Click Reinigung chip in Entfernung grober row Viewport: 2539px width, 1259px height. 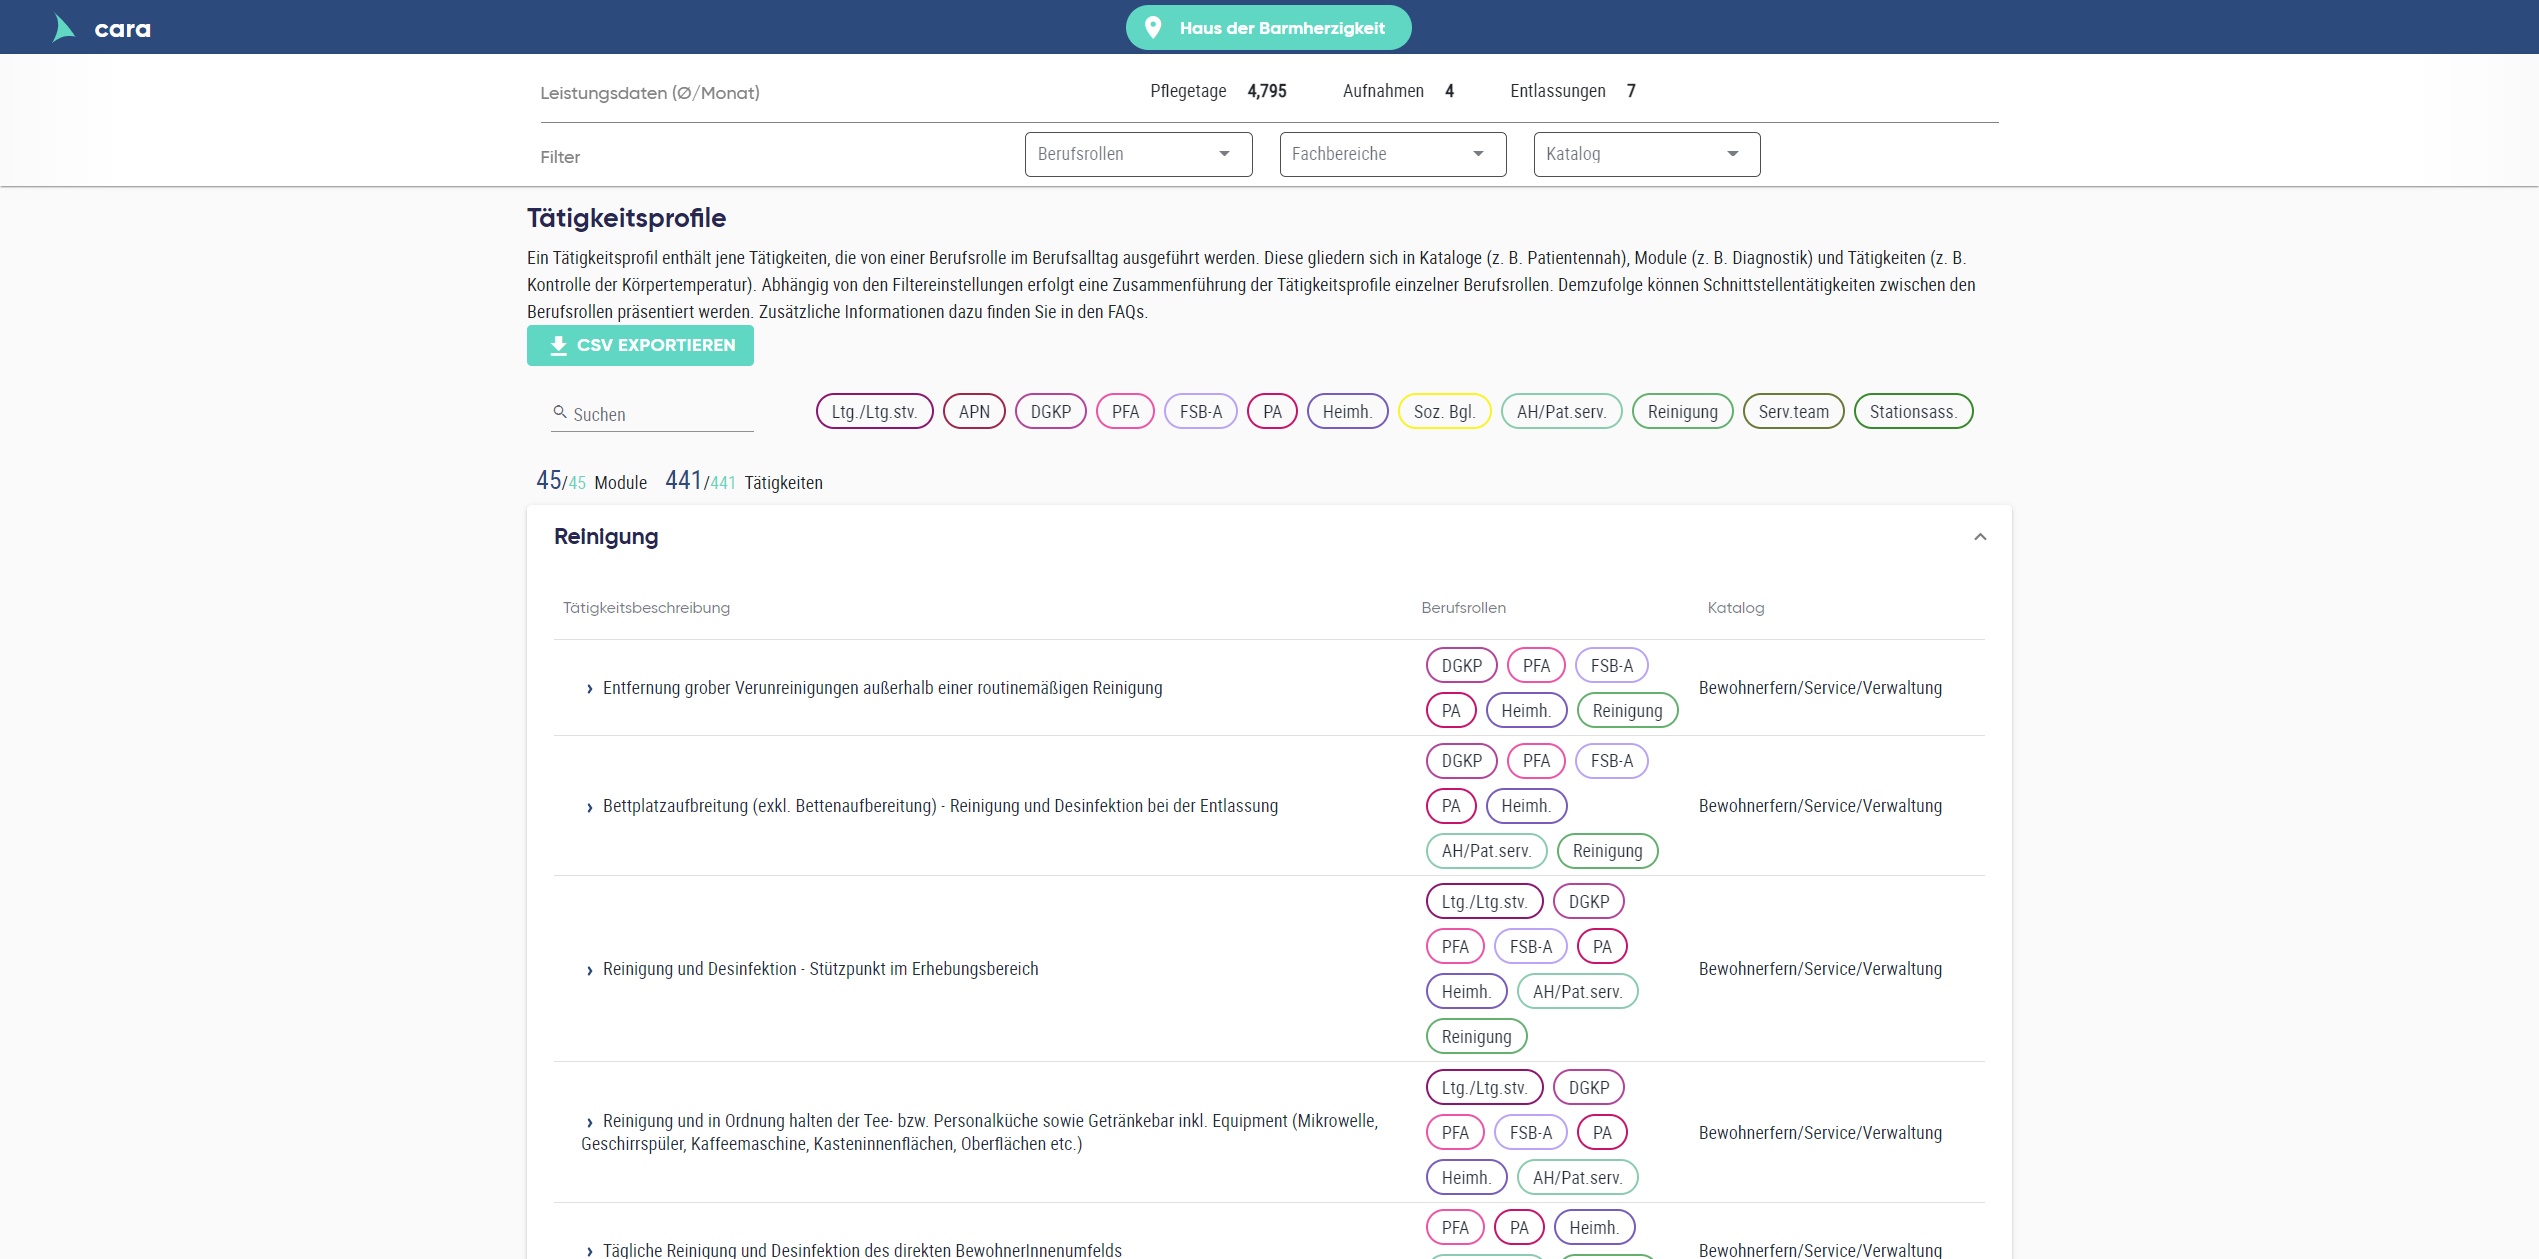pyautogui.click(x=1627, y=710)
